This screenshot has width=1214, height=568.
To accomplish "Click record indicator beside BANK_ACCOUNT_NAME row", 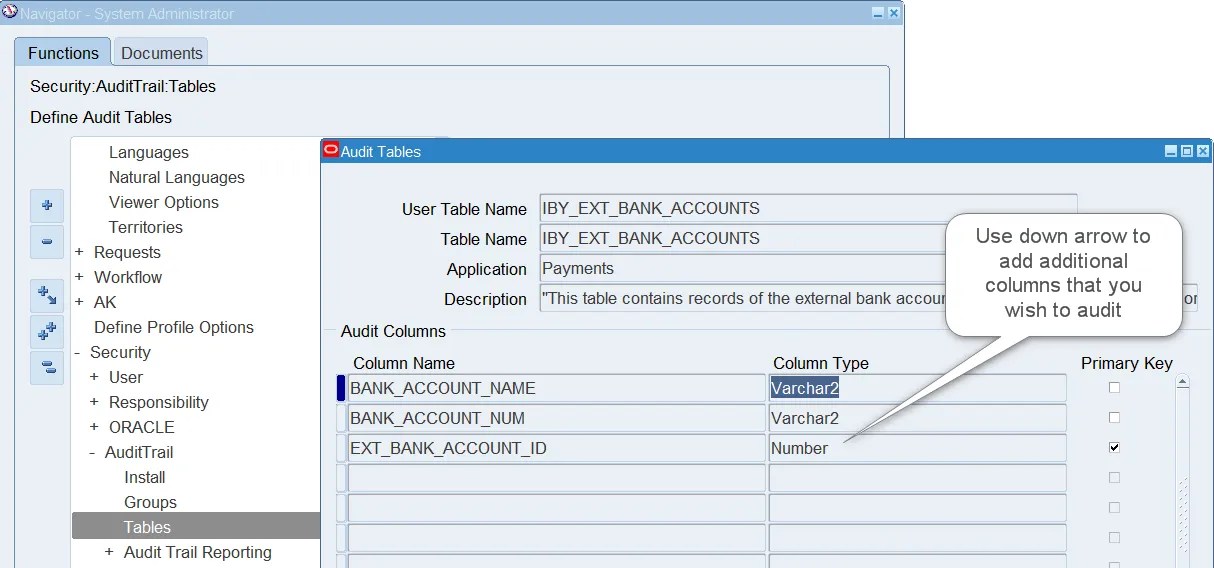I will pos(341,388).
